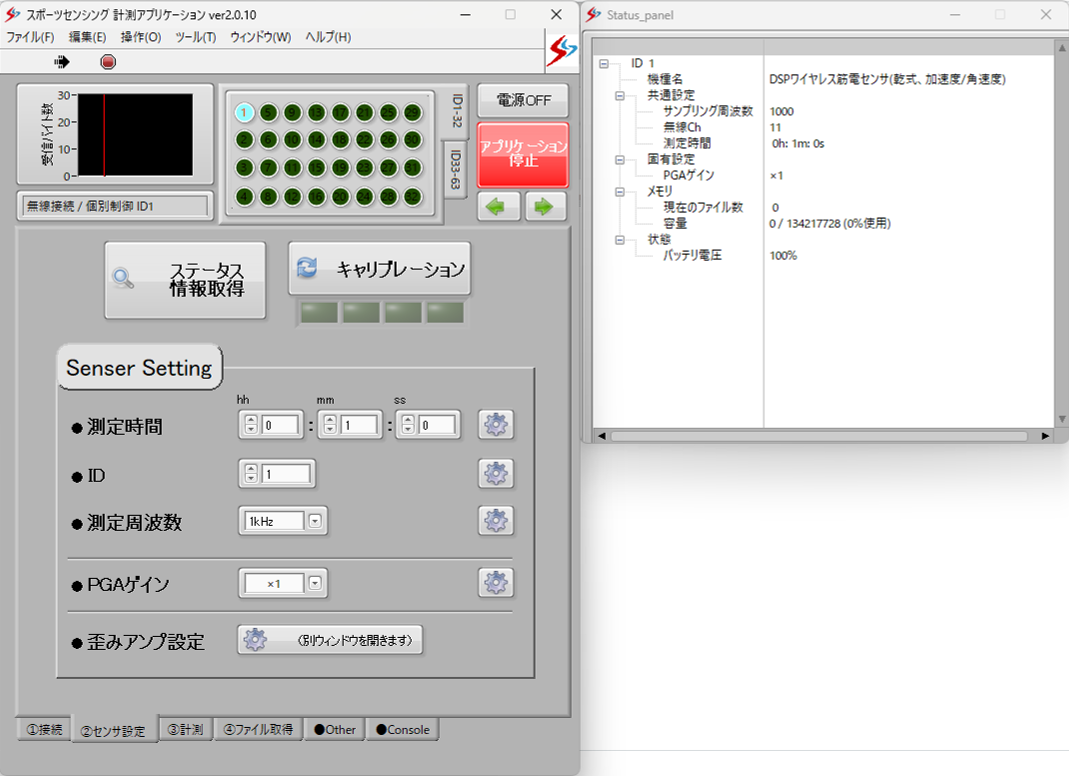Click the 無線接続 / 個別制御 ID1 status field

coord(115,206)
